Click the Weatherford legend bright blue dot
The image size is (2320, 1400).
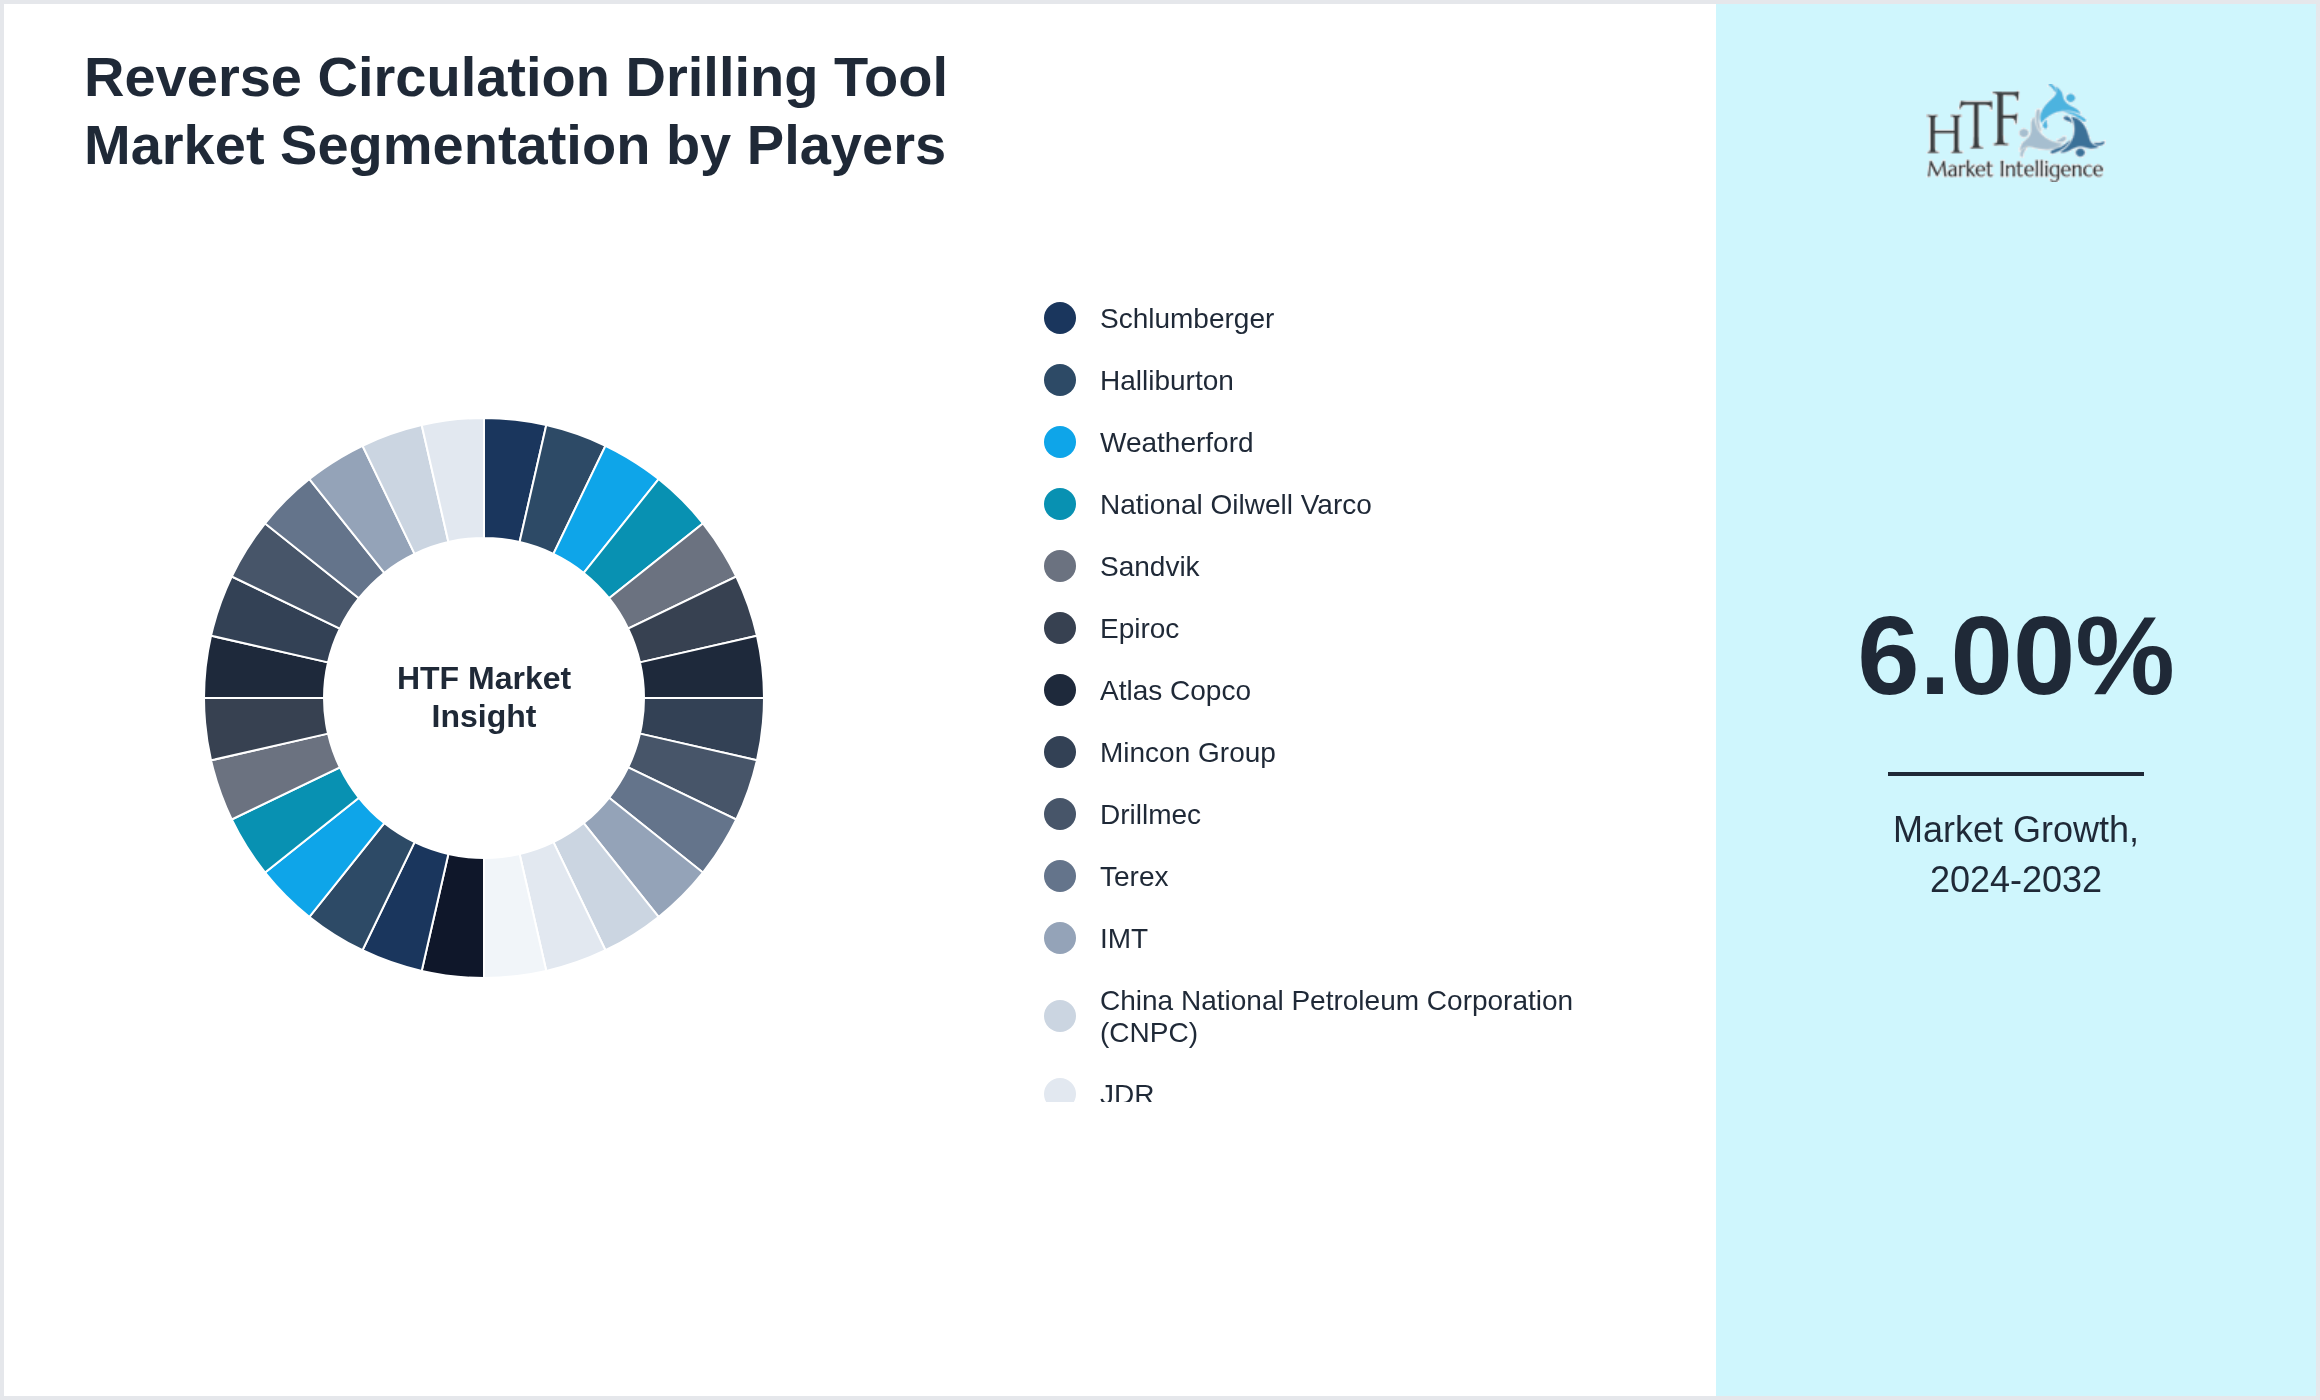click(x=1060, y=442)
